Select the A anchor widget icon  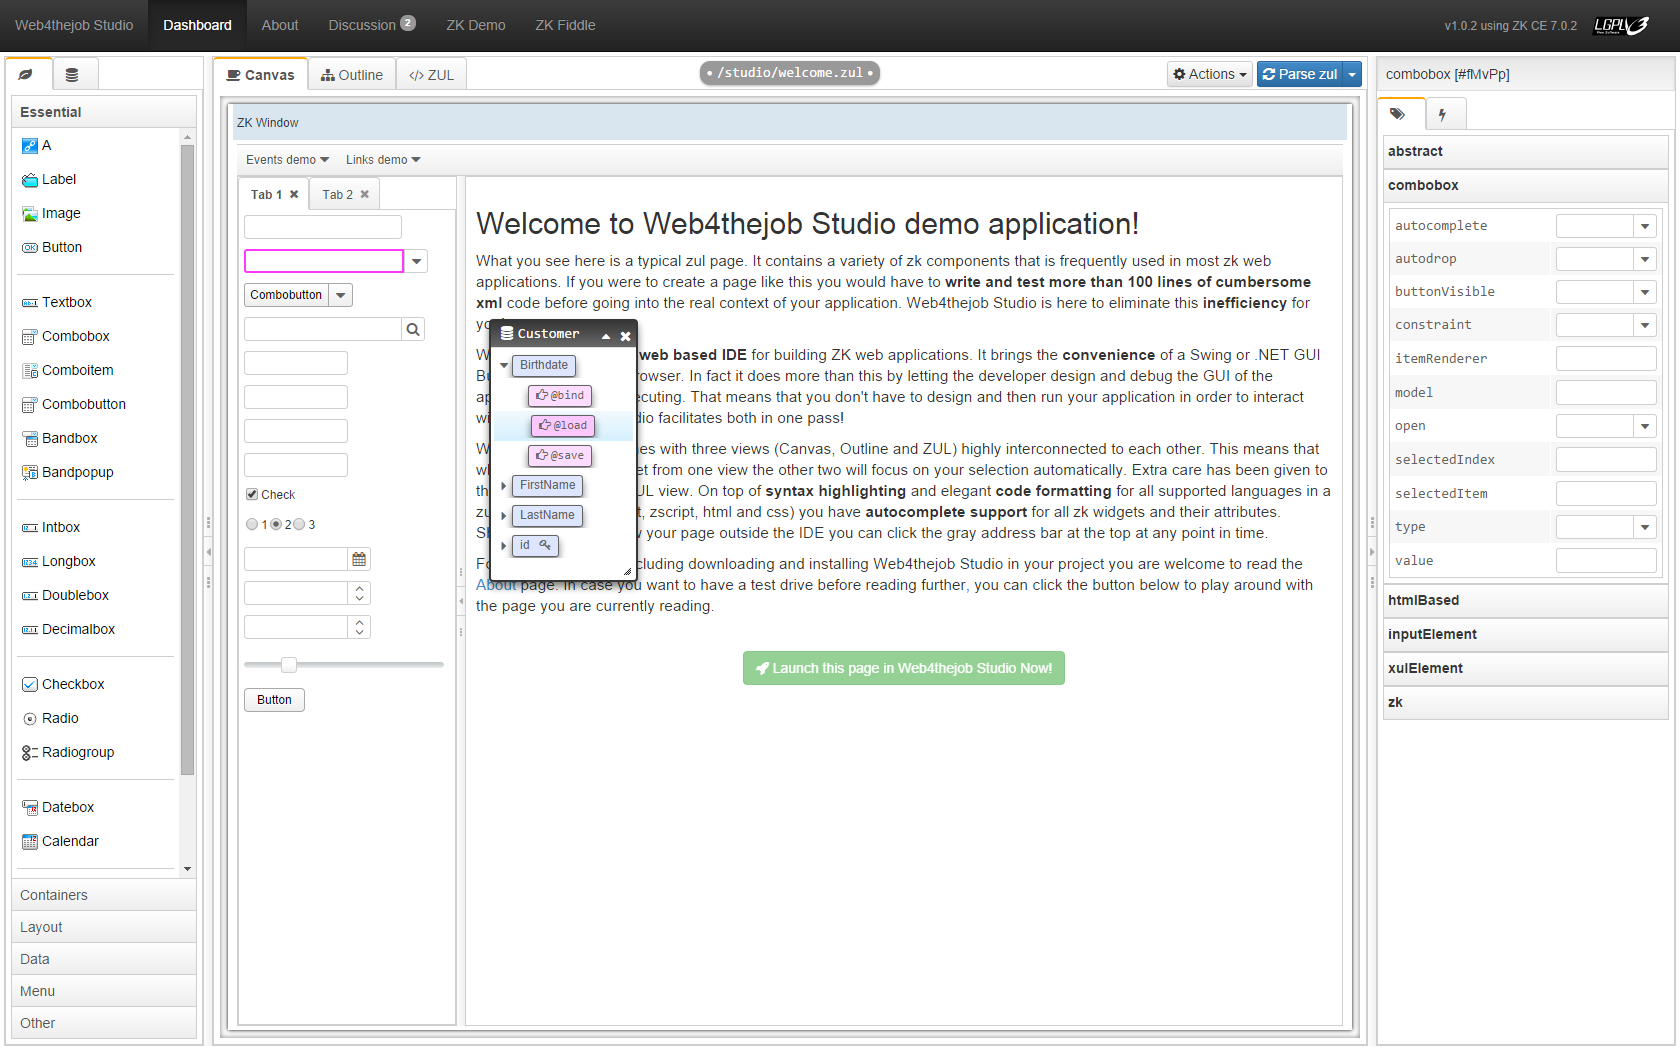tap(30, 146)
